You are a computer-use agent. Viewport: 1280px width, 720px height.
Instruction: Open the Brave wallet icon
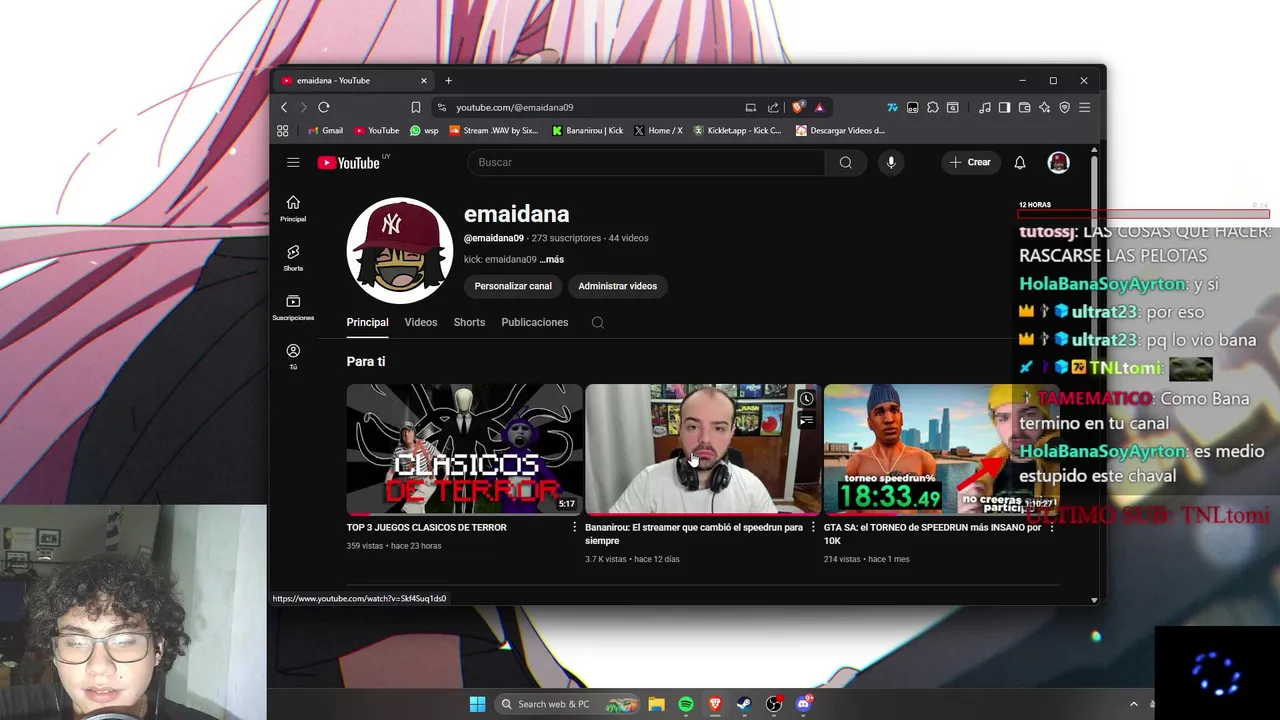pos(1024,107)
